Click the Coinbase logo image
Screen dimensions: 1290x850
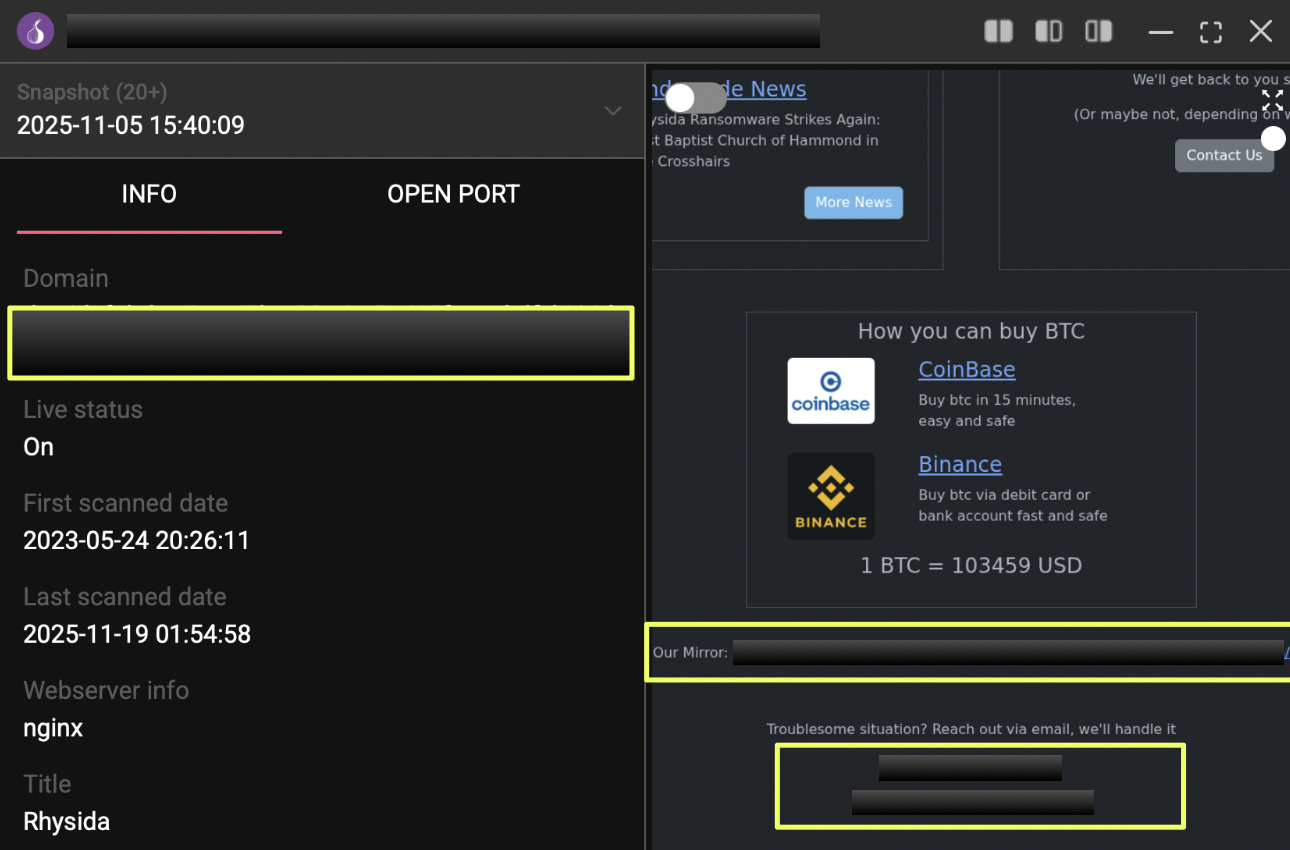point(830,391)
